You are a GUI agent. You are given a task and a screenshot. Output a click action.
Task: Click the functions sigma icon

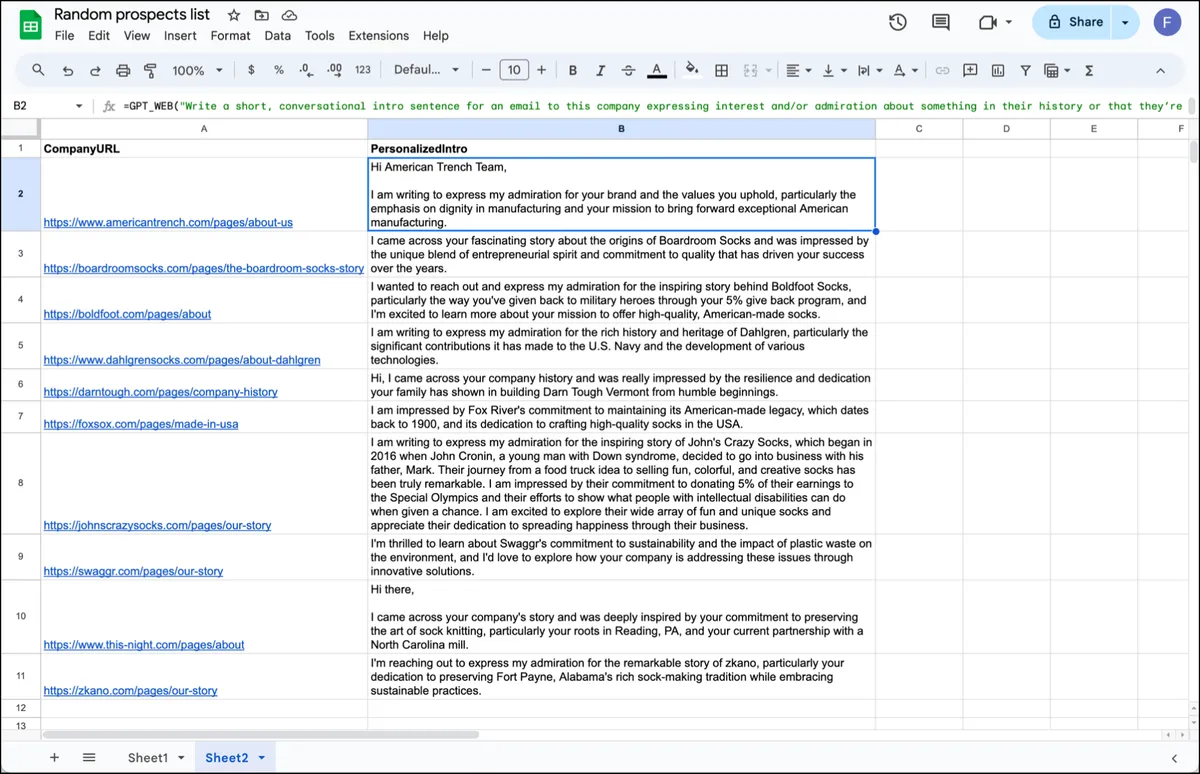coord(1088,70)
